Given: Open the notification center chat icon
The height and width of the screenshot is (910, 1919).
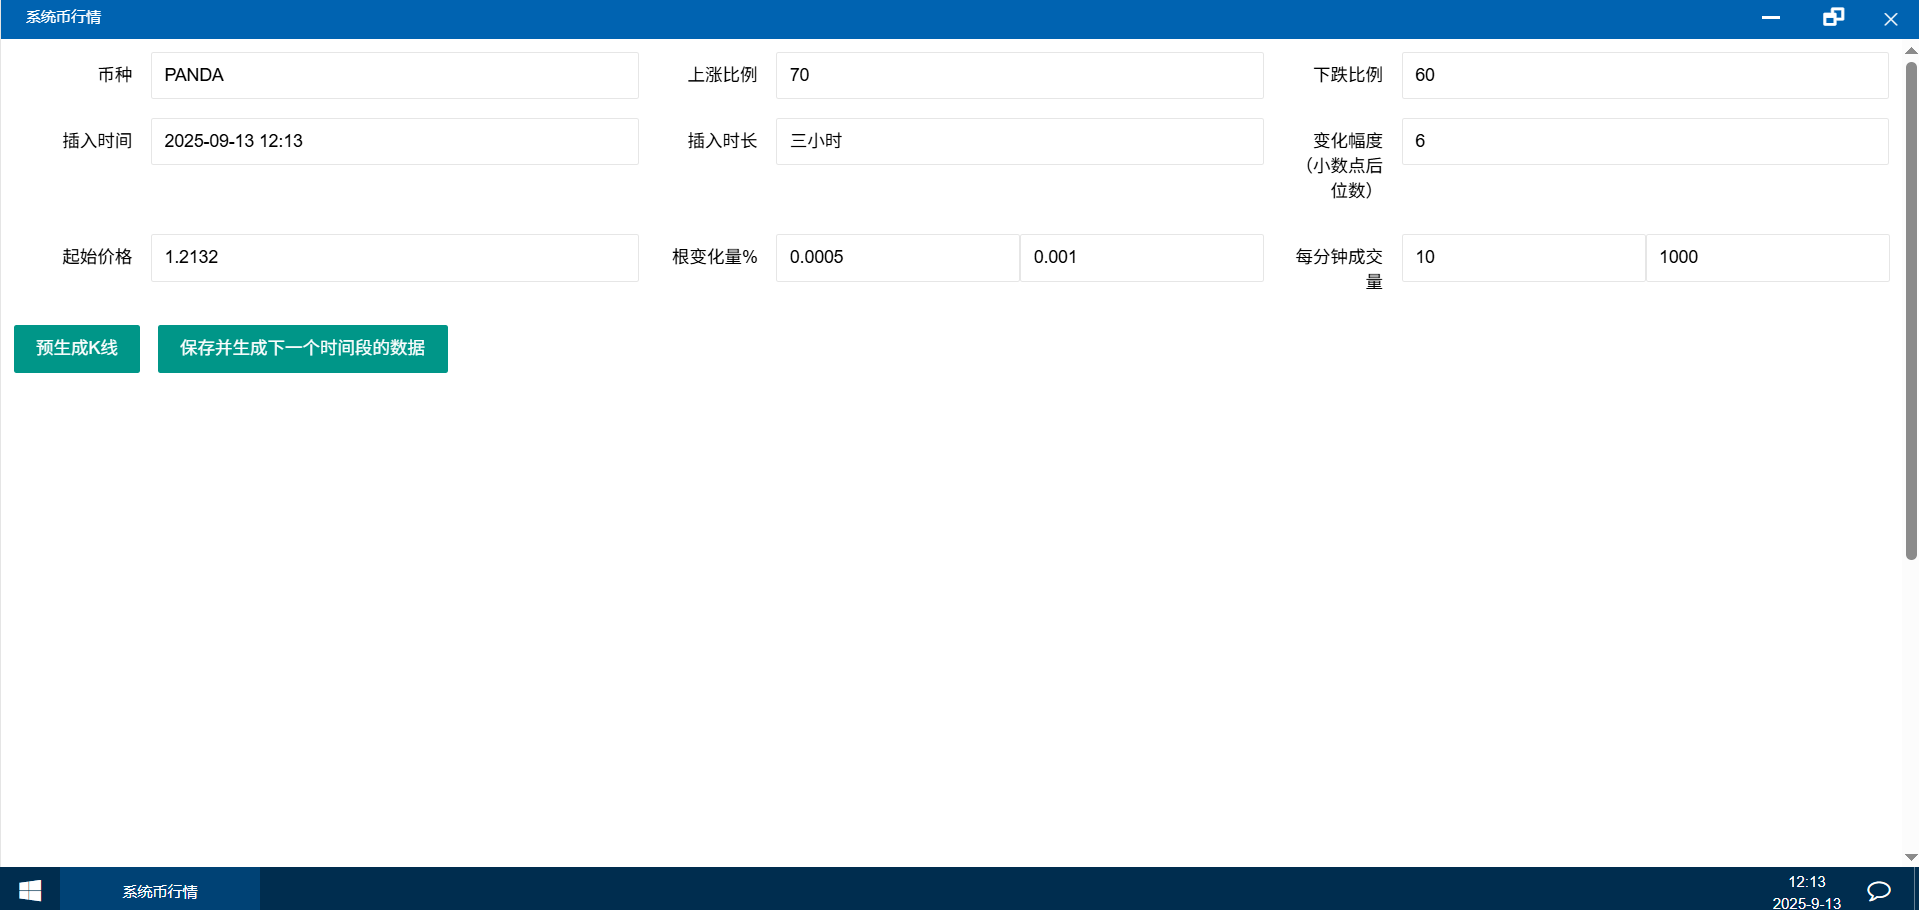Looking at the screenshot, I should pos(1878,890).
